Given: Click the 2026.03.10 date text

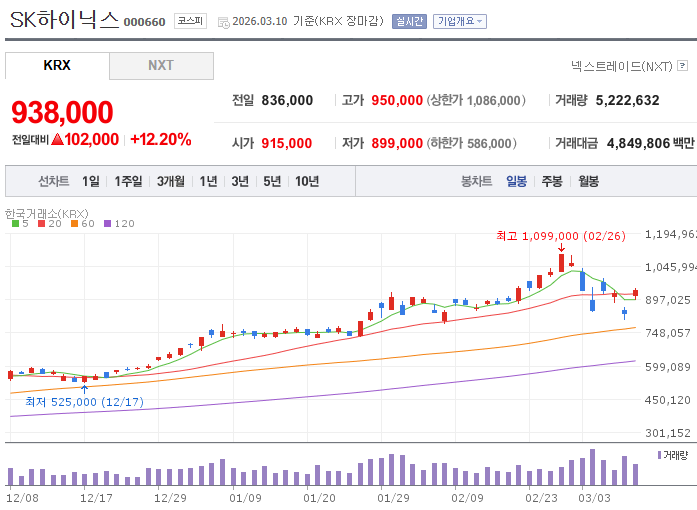Looking at the screenshot, I should pyautogui.click(x=260, y=21).
